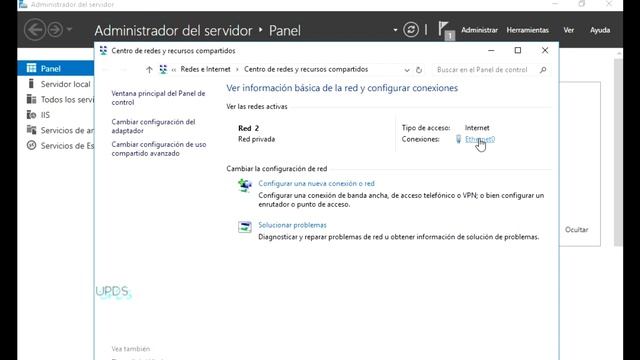The height and width of the screenshot is (360, 640).
Task: Click the new connection setup icon
Action: click(x=245, y=185)
